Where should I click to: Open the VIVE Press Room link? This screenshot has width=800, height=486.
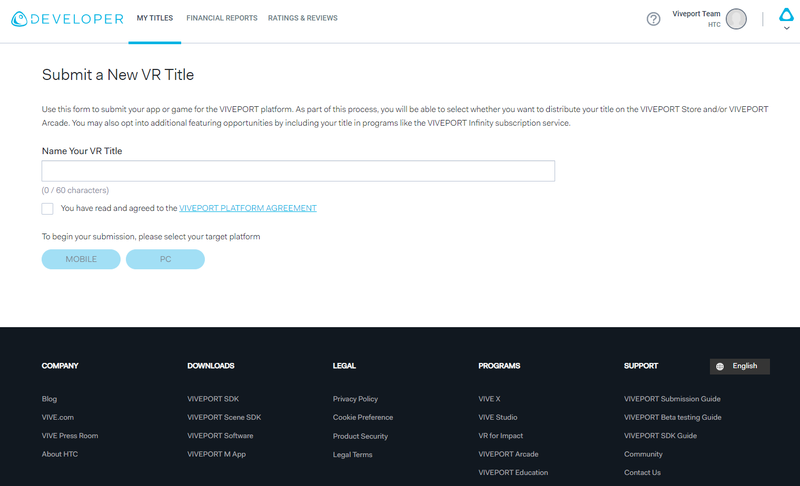point(70,436)
